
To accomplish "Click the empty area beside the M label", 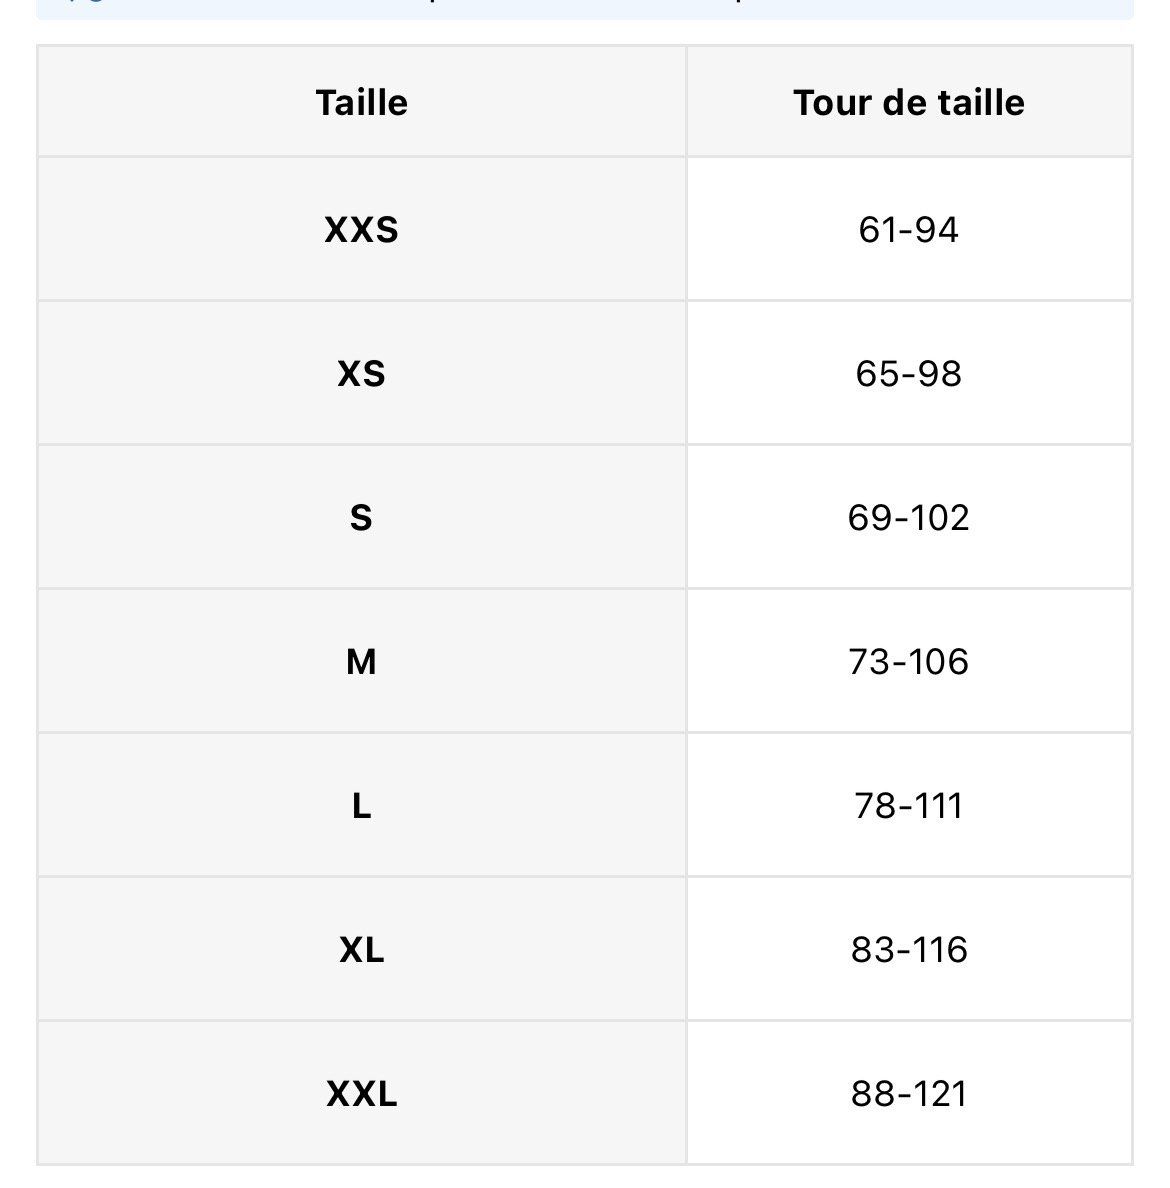I will (189, 661).
